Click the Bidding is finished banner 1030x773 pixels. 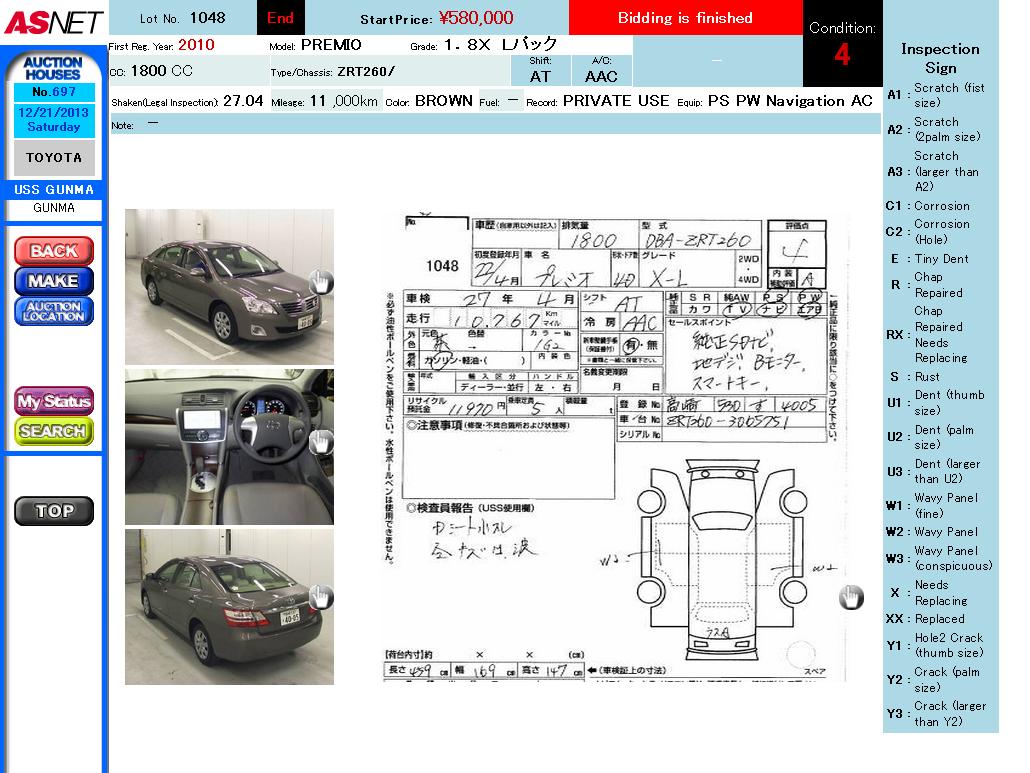685,18
